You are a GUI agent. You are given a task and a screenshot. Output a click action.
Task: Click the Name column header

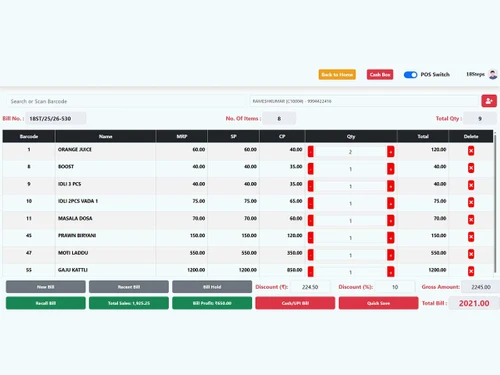click(105, 136)
